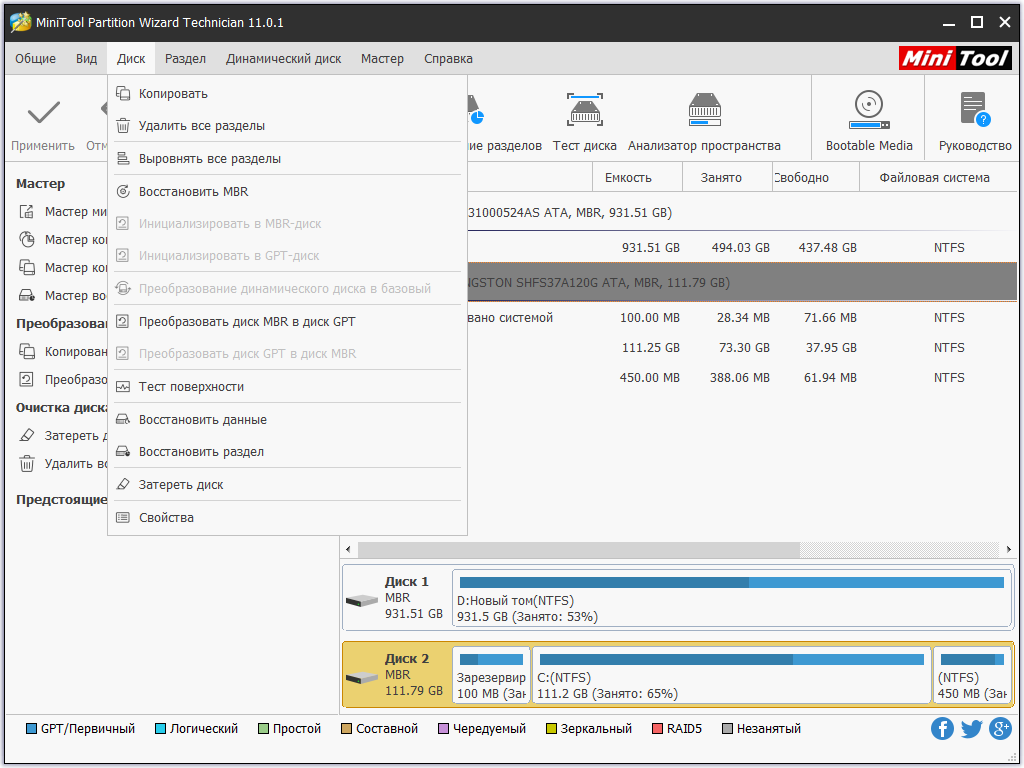Viewport: 1024px width, 768px height.
Task: Select the C:(NTFS) partition bar on Диск 2
Action: [x=731, y=675]
